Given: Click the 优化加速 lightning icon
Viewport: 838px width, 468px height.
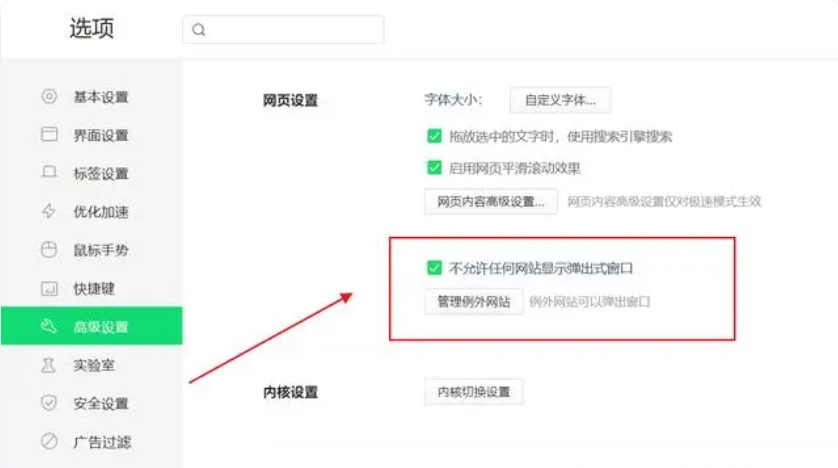Looking at the screenshot, I should click(49, 211).
